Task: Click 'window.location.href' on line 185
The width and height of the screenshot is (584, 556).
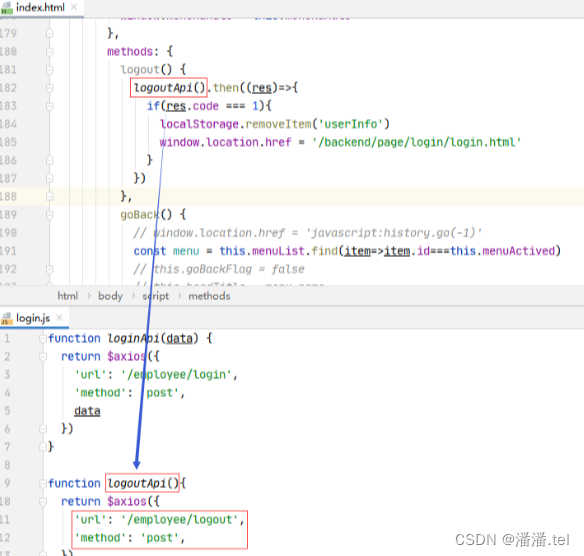Action: [225, 142]
